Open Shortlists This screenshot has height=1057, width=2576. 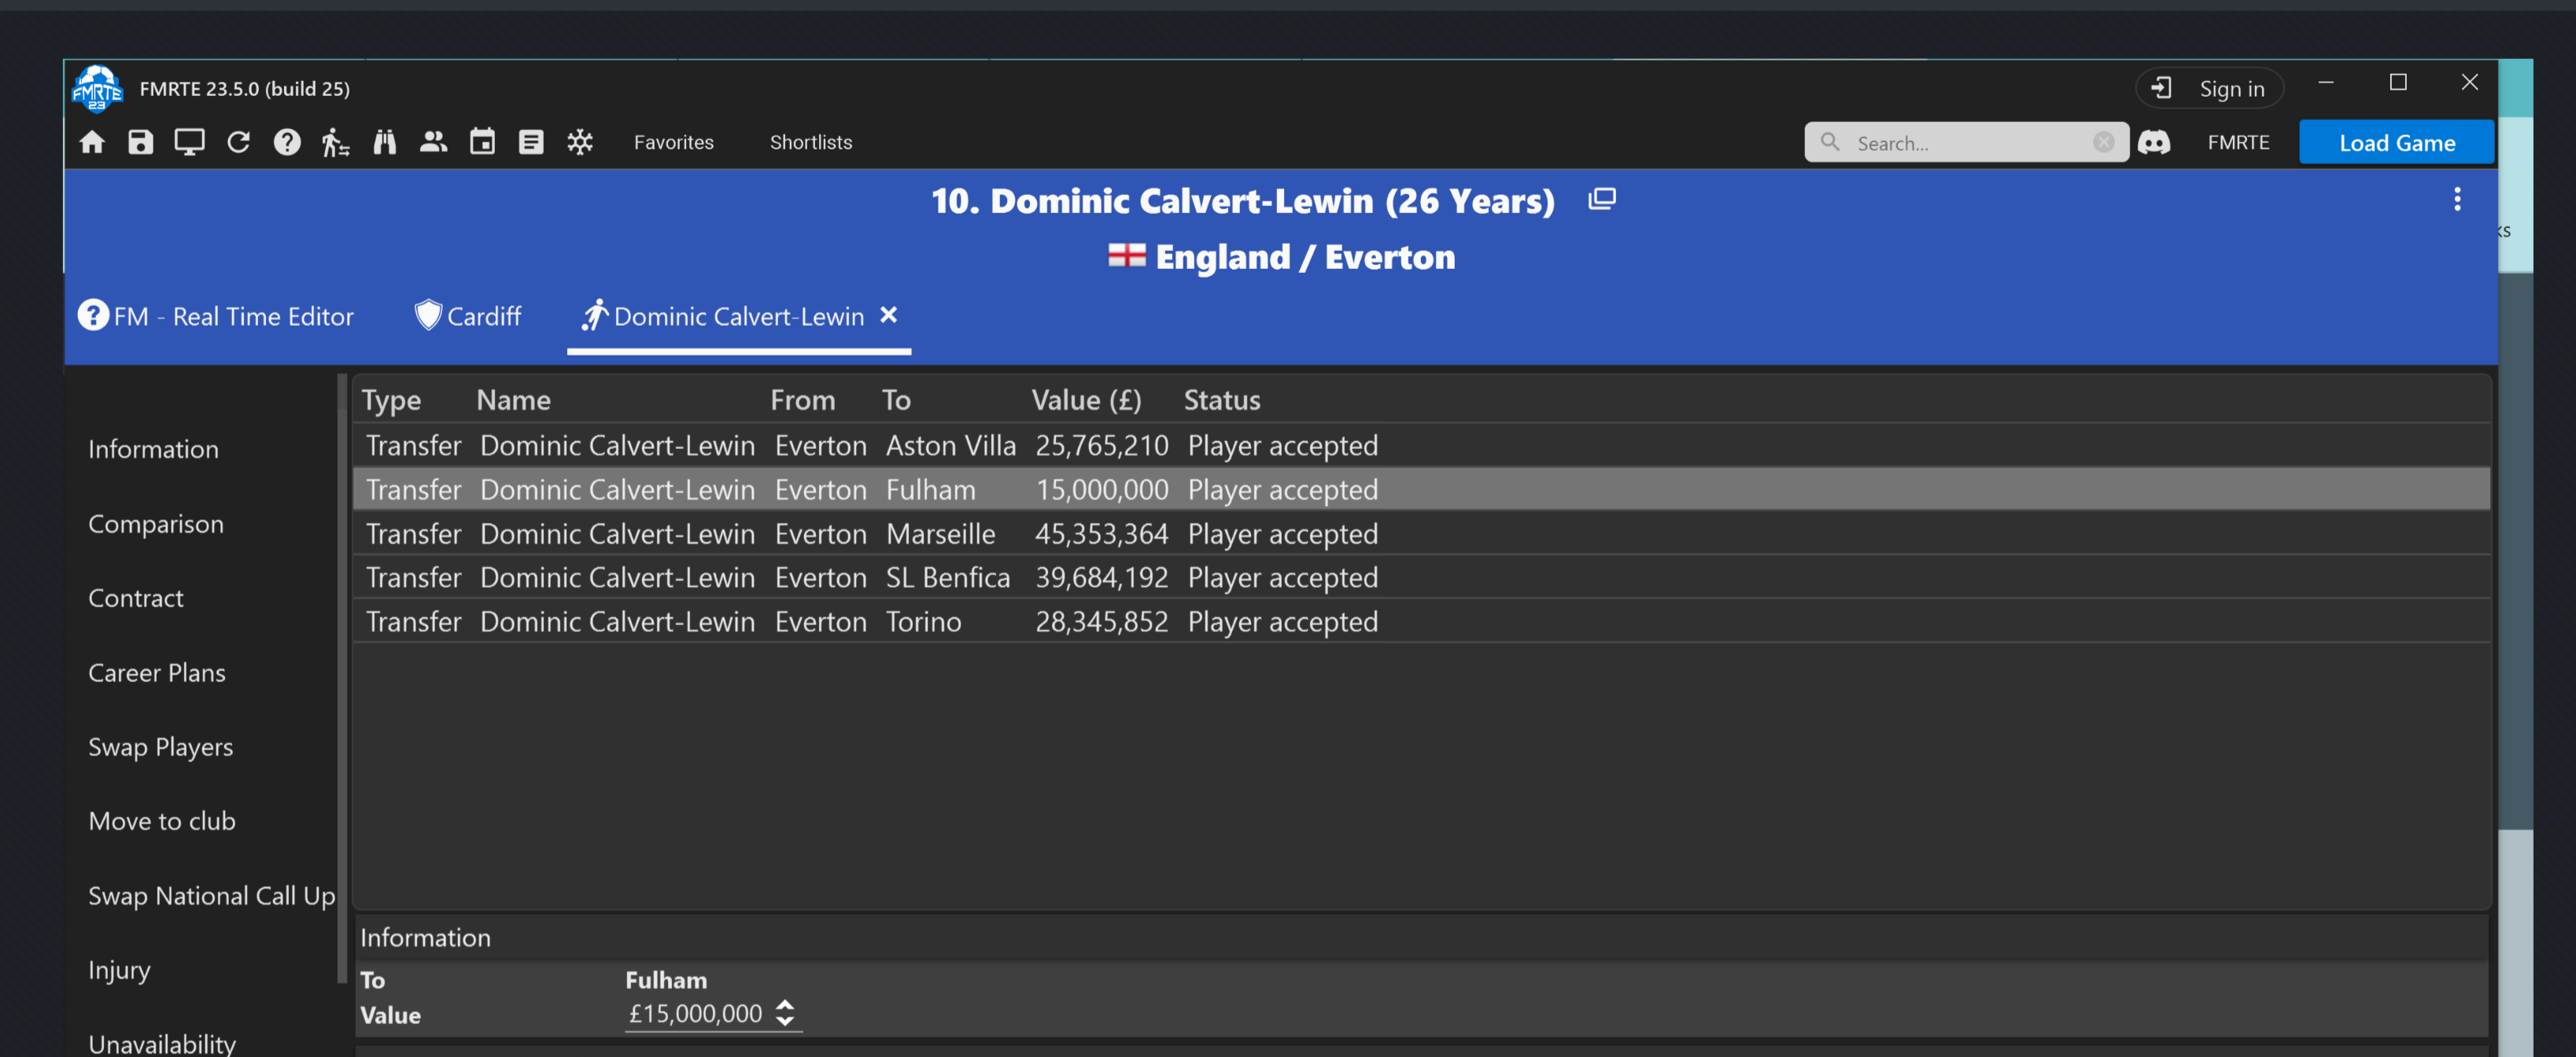pyautogui.click(x=811, y=142)
